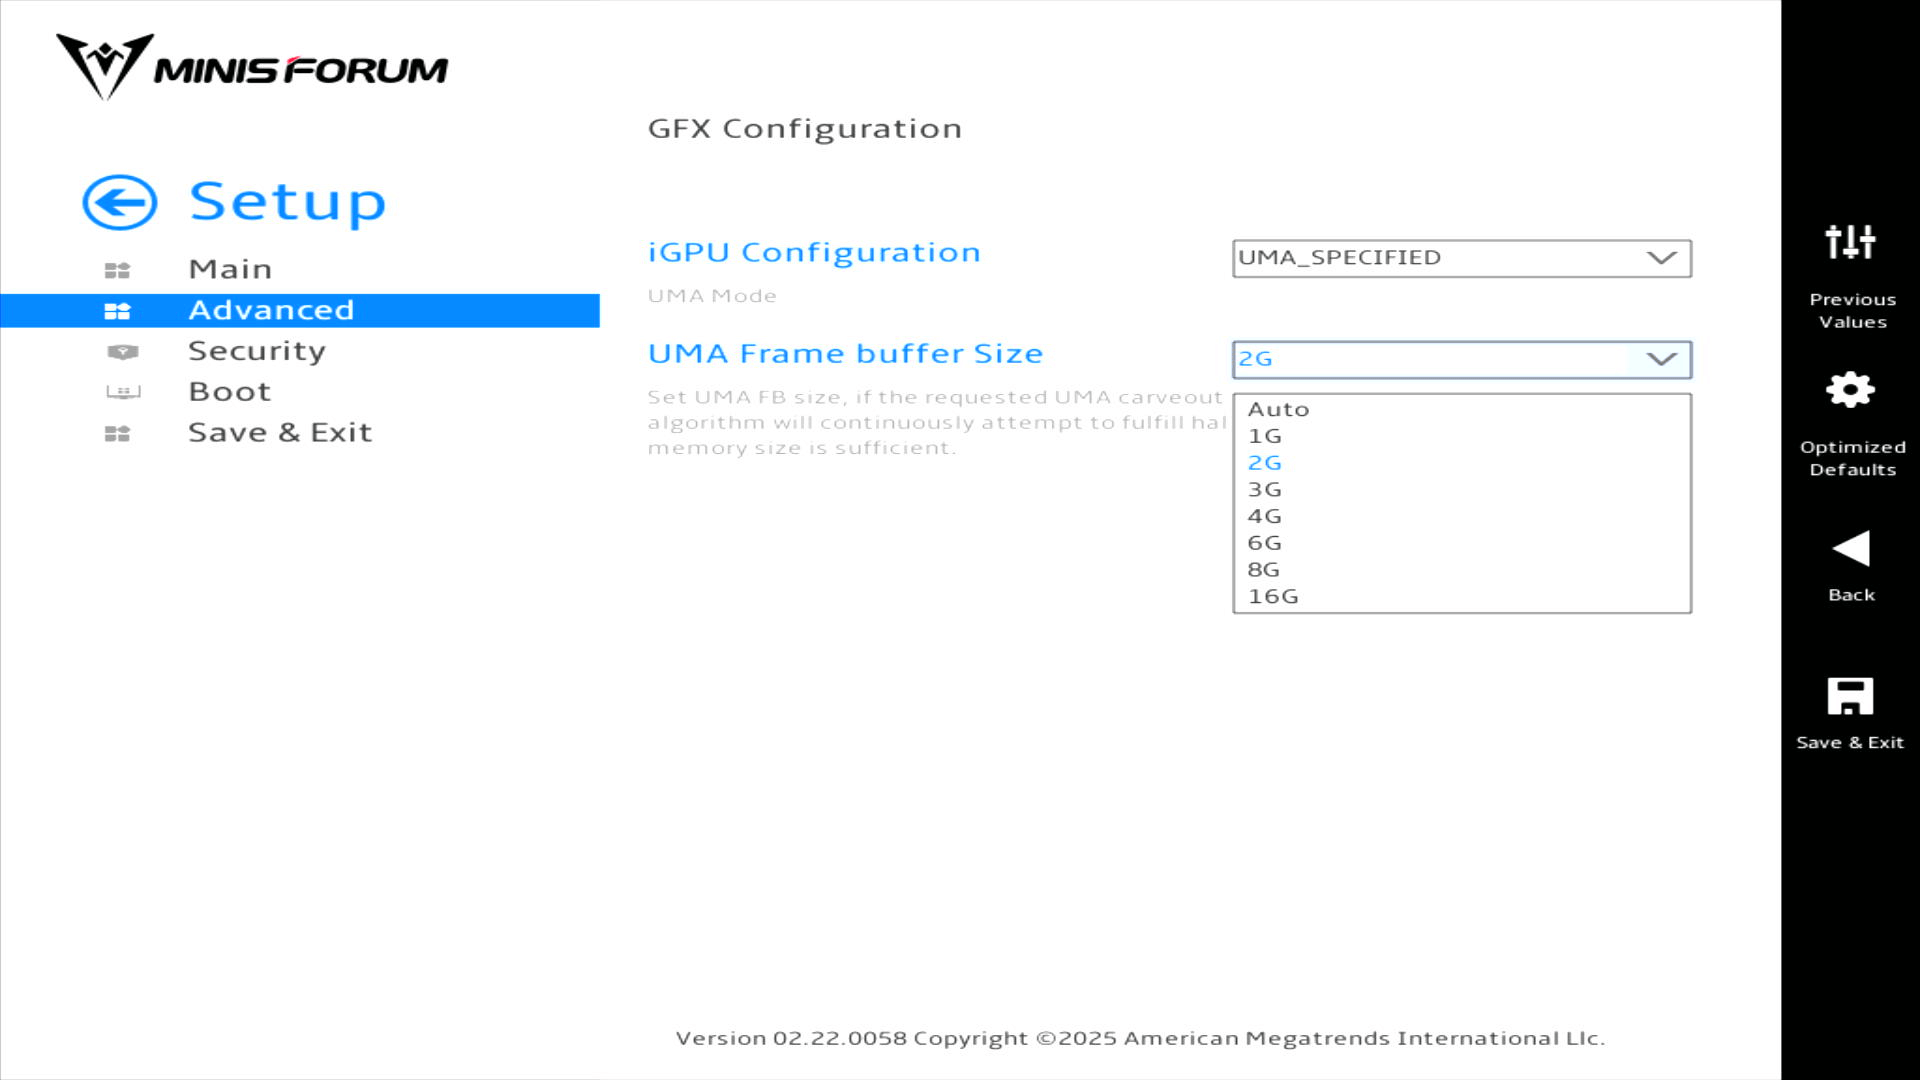Open the iGPU Configuration dropdown
Image resolution: width=1920 pixels, height=1080 pixels.
tap(1460, 258)
